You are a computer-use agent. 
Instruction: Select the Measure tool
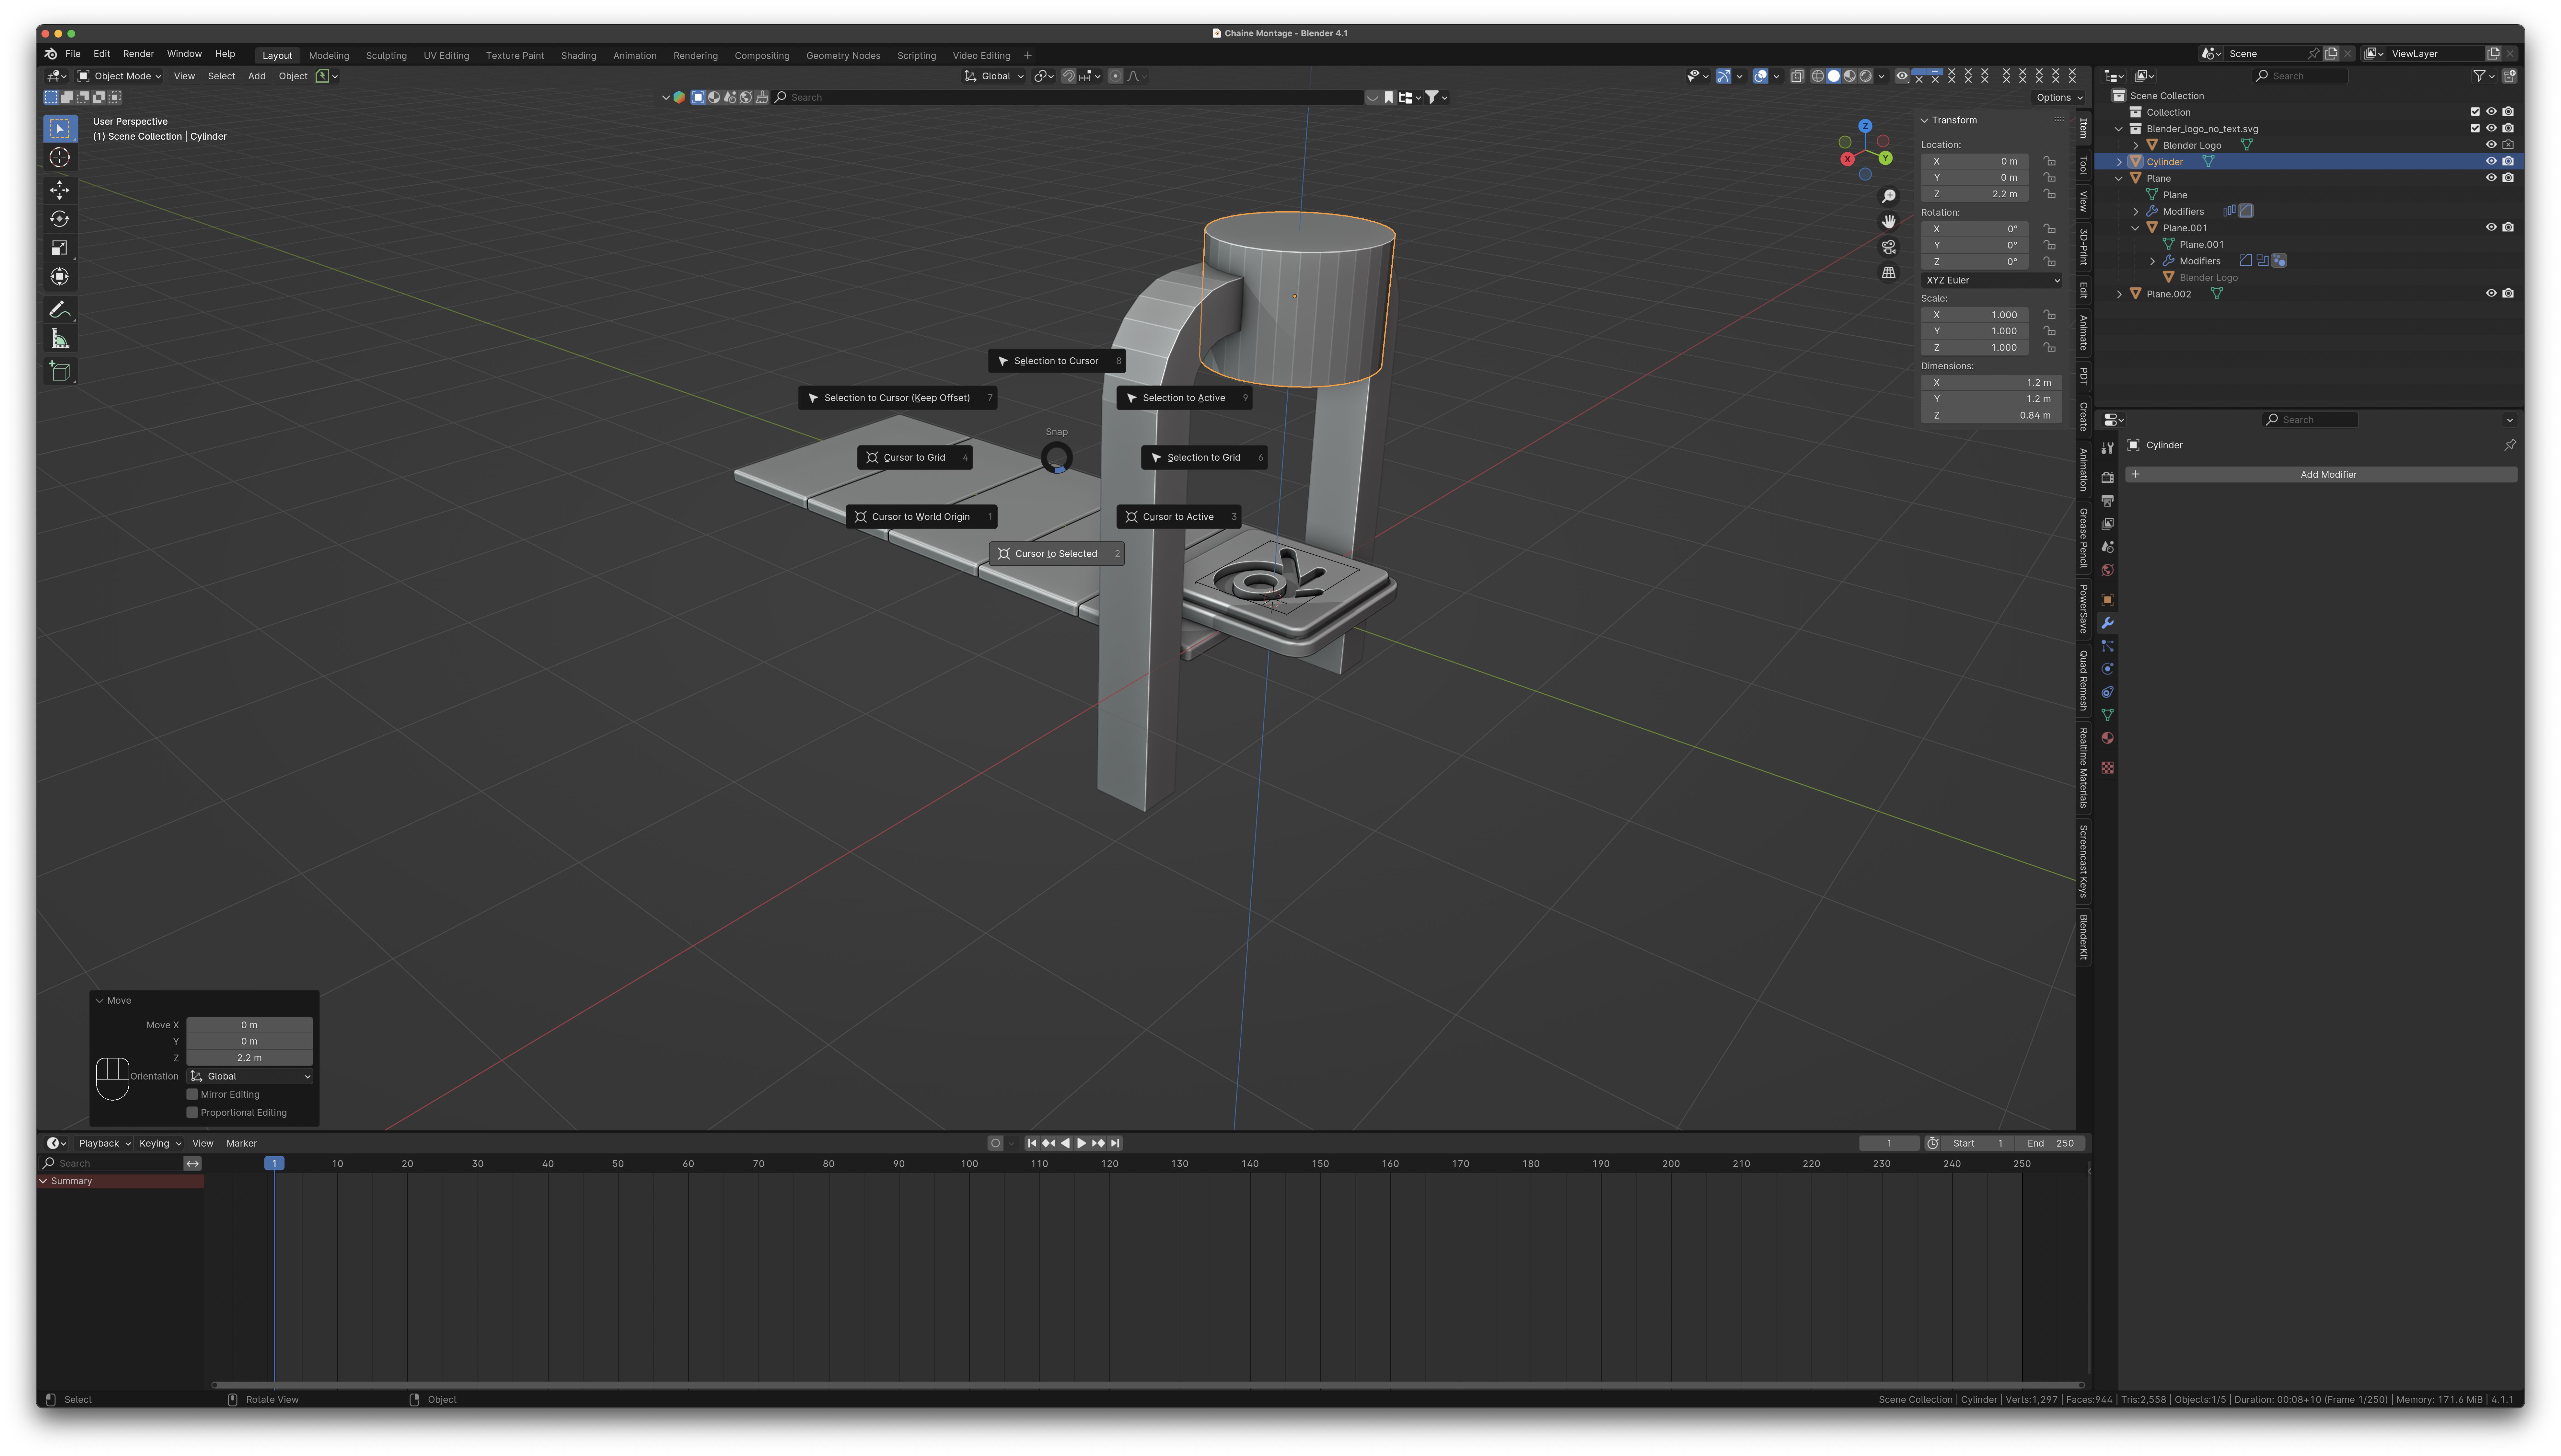coord(60,339)
